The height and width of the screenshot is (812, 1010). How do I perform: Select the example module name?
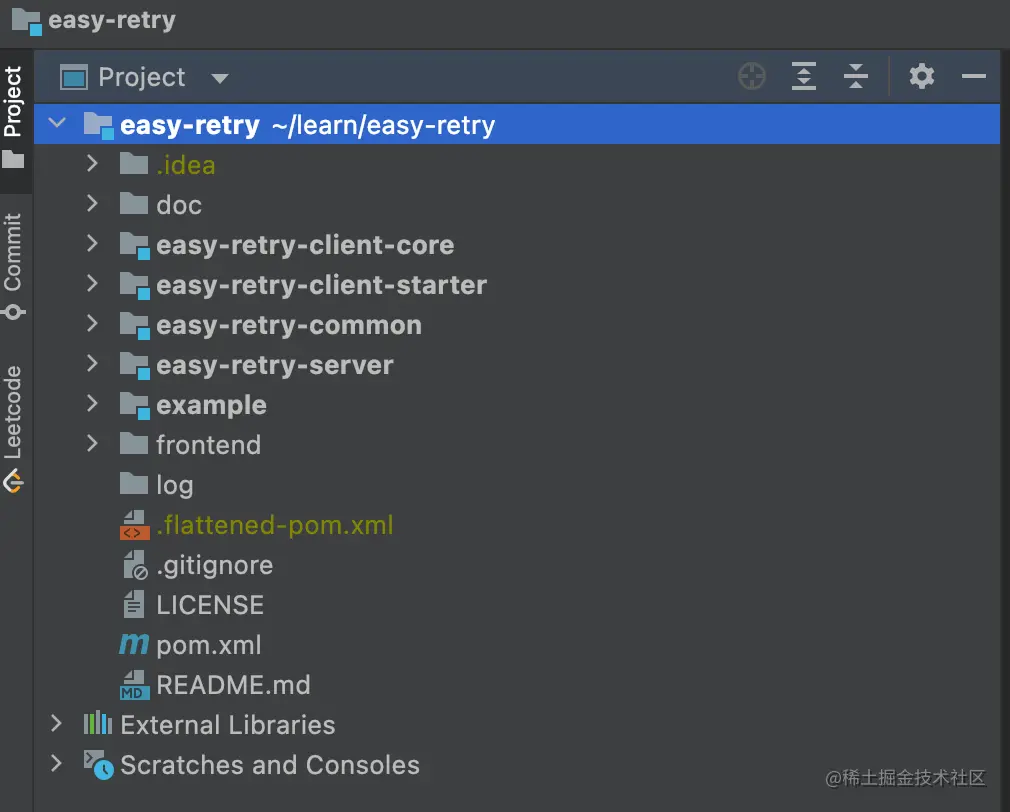click(211, 406)
